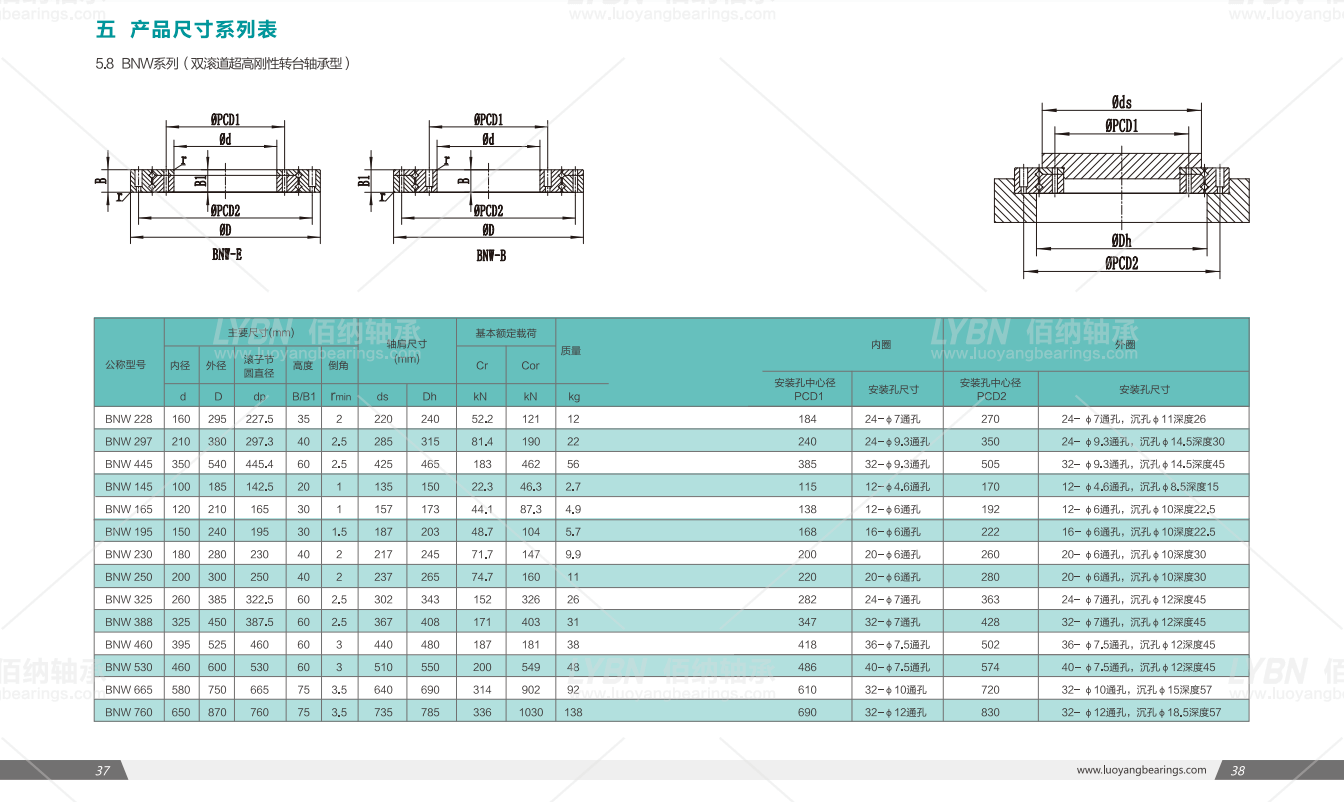Click the BNW 228 model cell
This screenshot has width=1344, height=802.
[x=129, y=419]
